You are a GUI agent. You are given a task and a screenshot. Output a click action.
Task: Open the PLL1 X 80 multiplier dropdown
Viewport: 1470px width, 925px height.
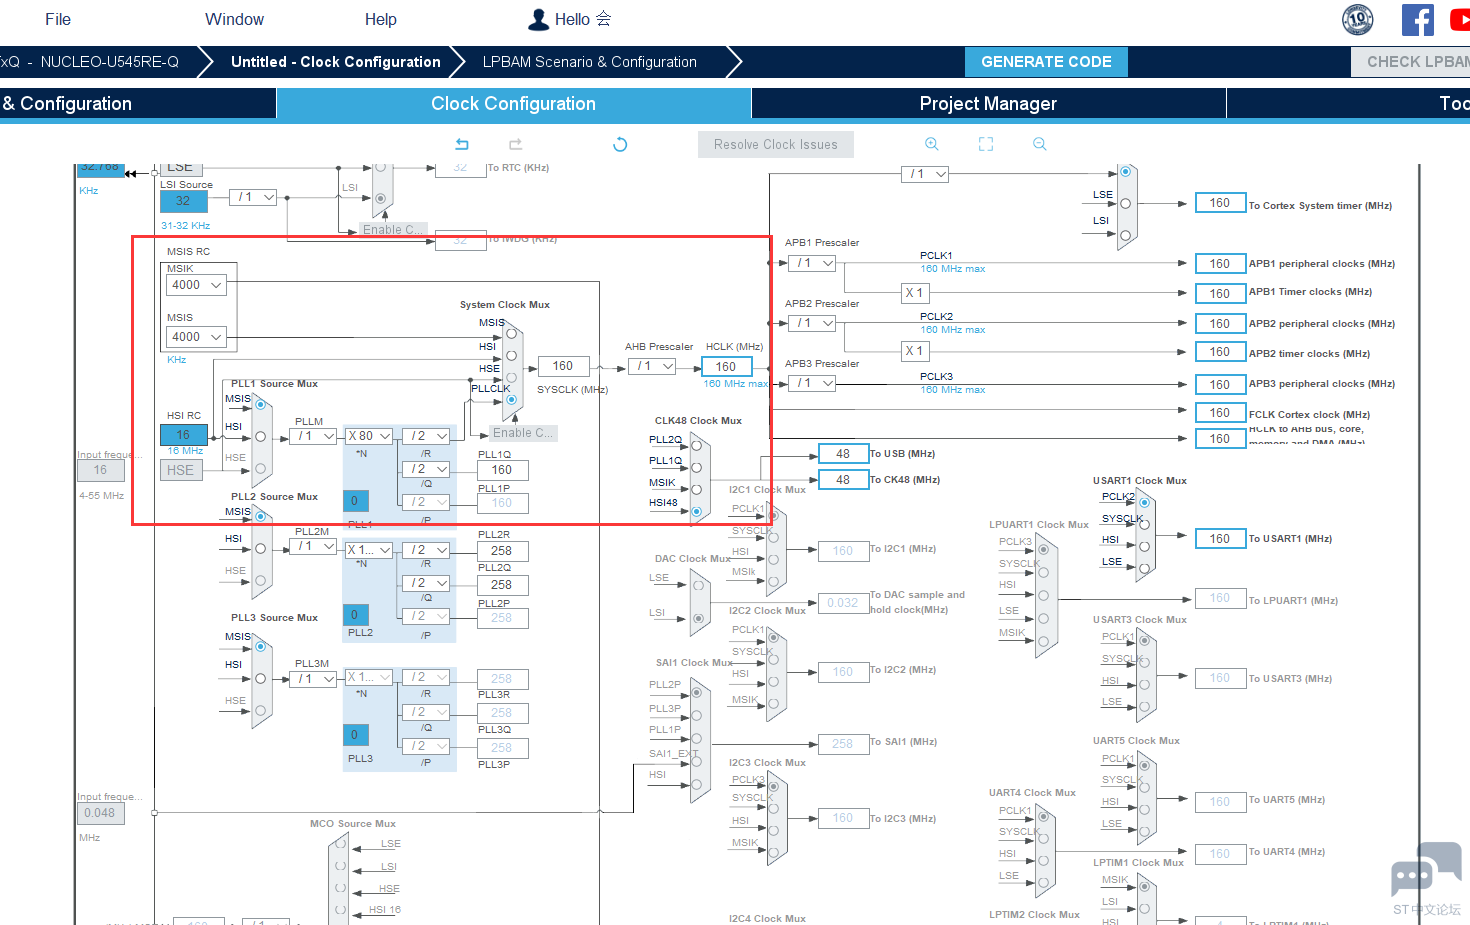(368, 436)
